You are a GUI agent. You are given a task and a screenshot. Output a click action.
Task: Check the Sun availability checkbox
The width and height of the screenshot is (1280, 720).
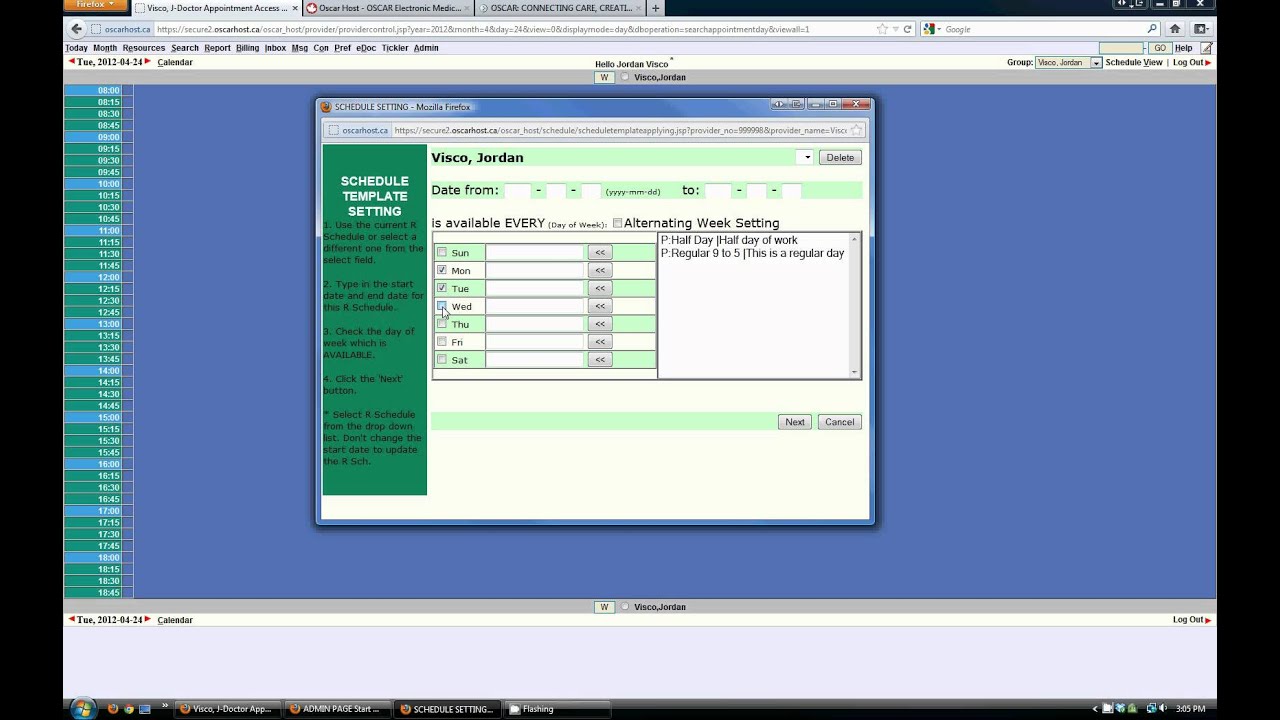[x=442, y=252]
